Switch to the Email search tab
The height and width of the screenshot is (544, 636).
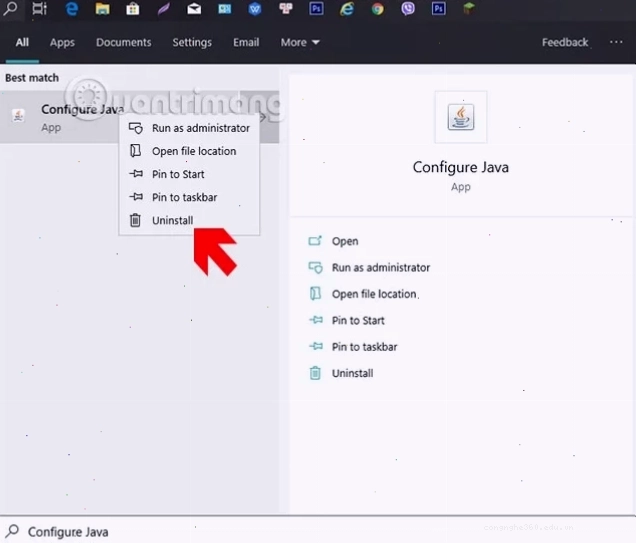click(x=246, y=42)
